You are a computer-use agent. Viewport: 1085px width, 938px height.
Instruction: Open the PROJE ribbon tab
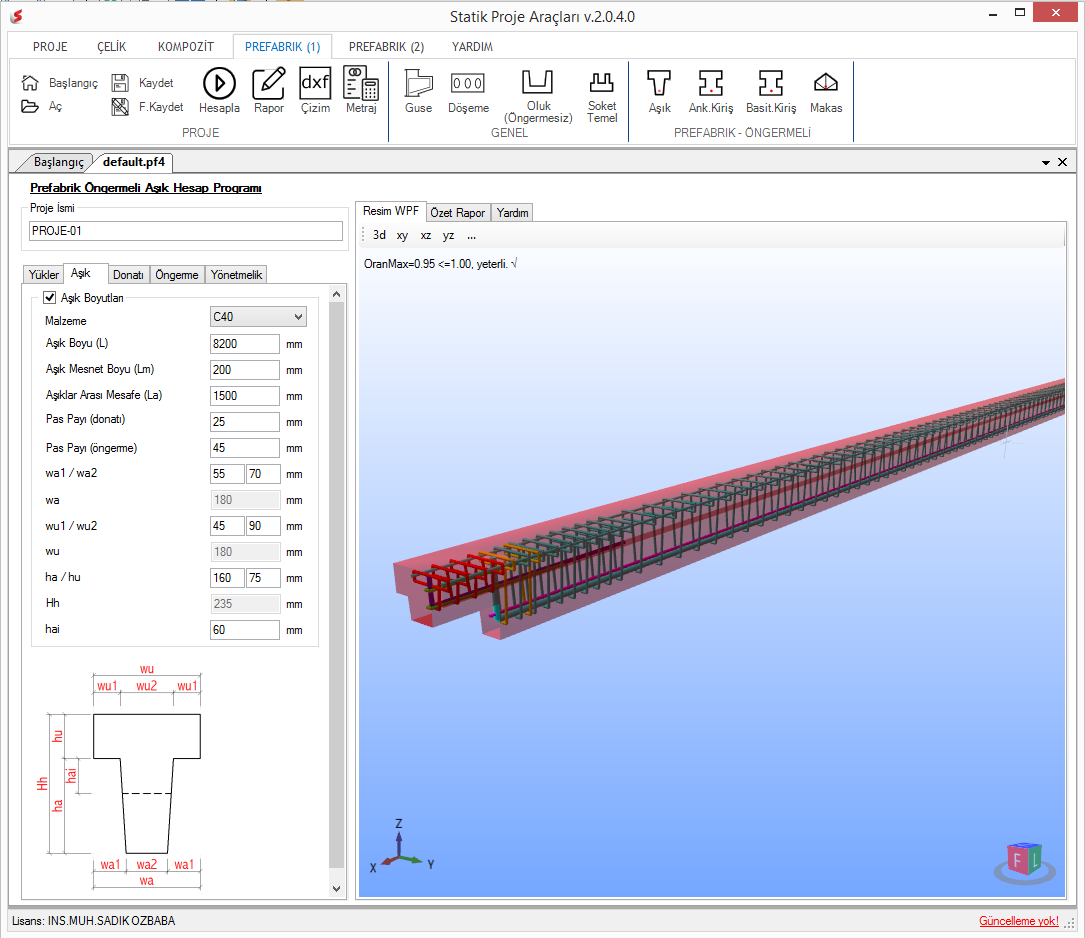pos(51,47)
